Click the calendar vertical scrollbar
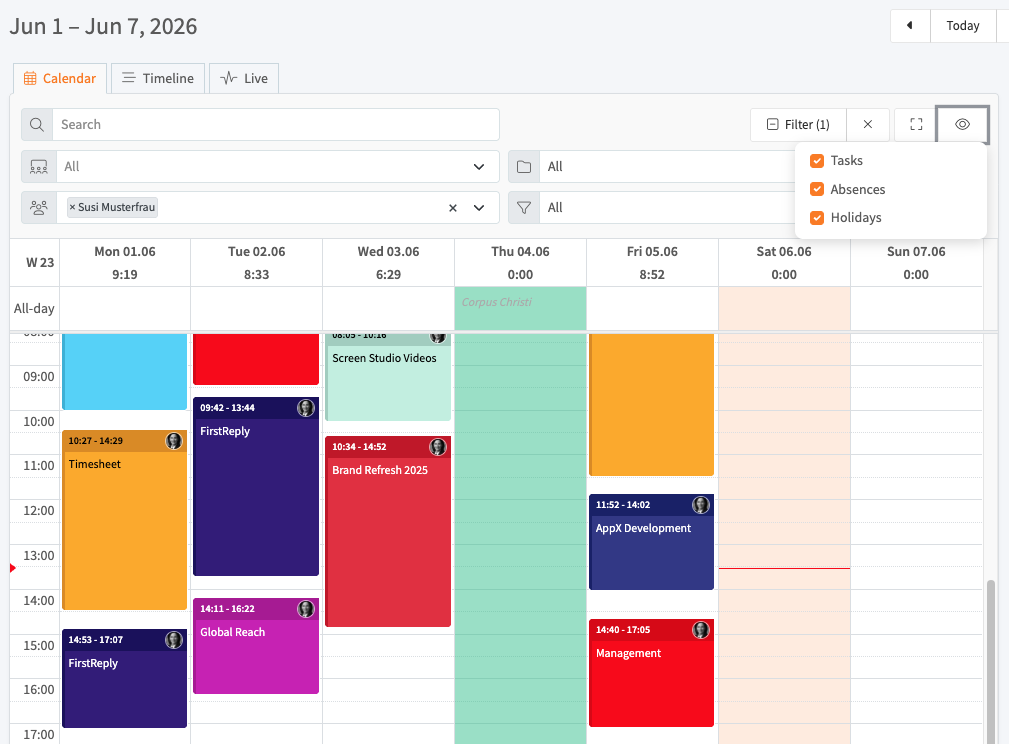The image size is (1009, 744). coord(991,662)
